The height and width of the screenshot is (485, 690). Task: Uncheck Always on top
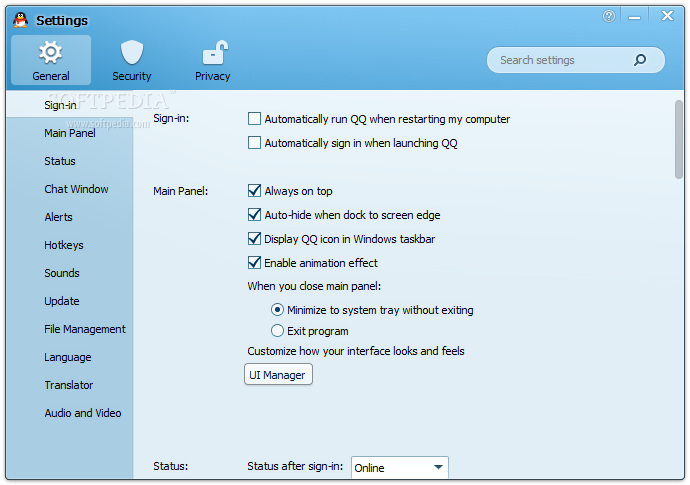click(254, 191)
